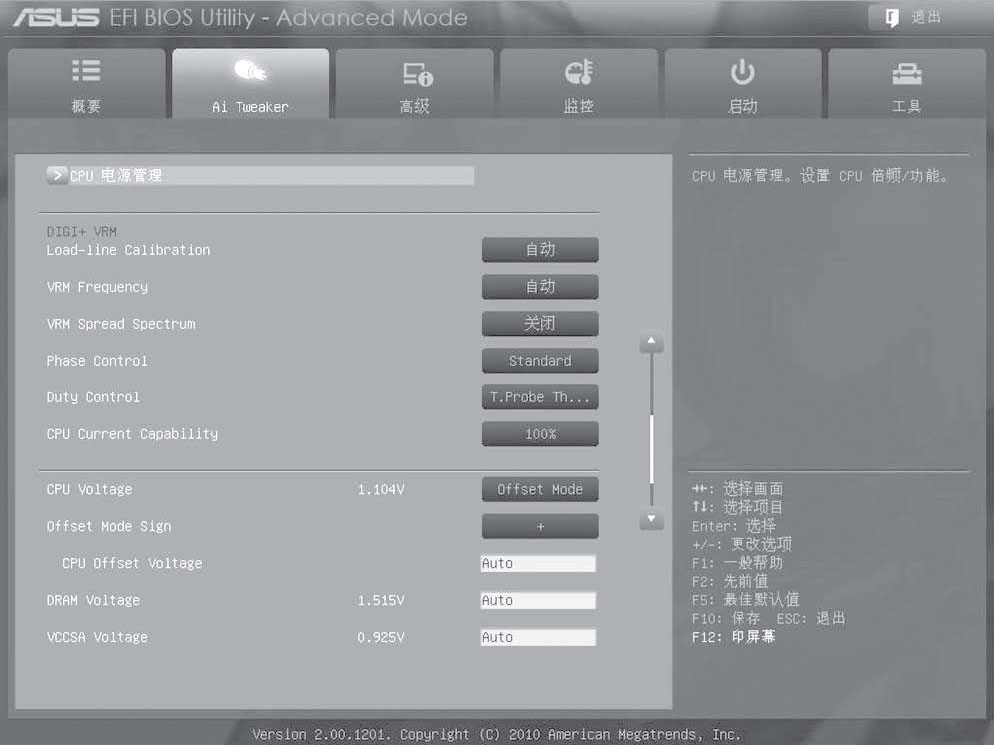
Task: Open the CPU 电源管理 submenu
Action: coord(260,176)
